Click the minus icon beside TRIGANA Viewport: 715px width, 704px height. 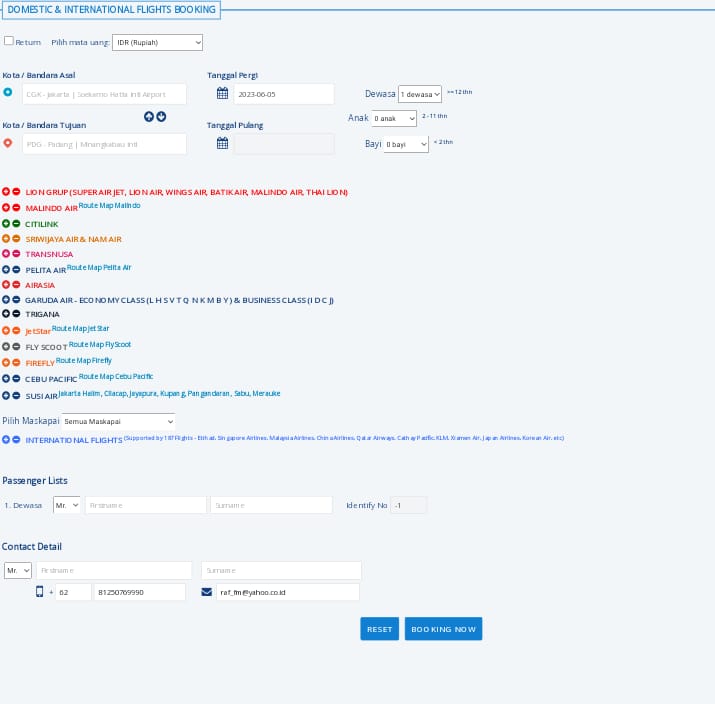tap(16, 314)
